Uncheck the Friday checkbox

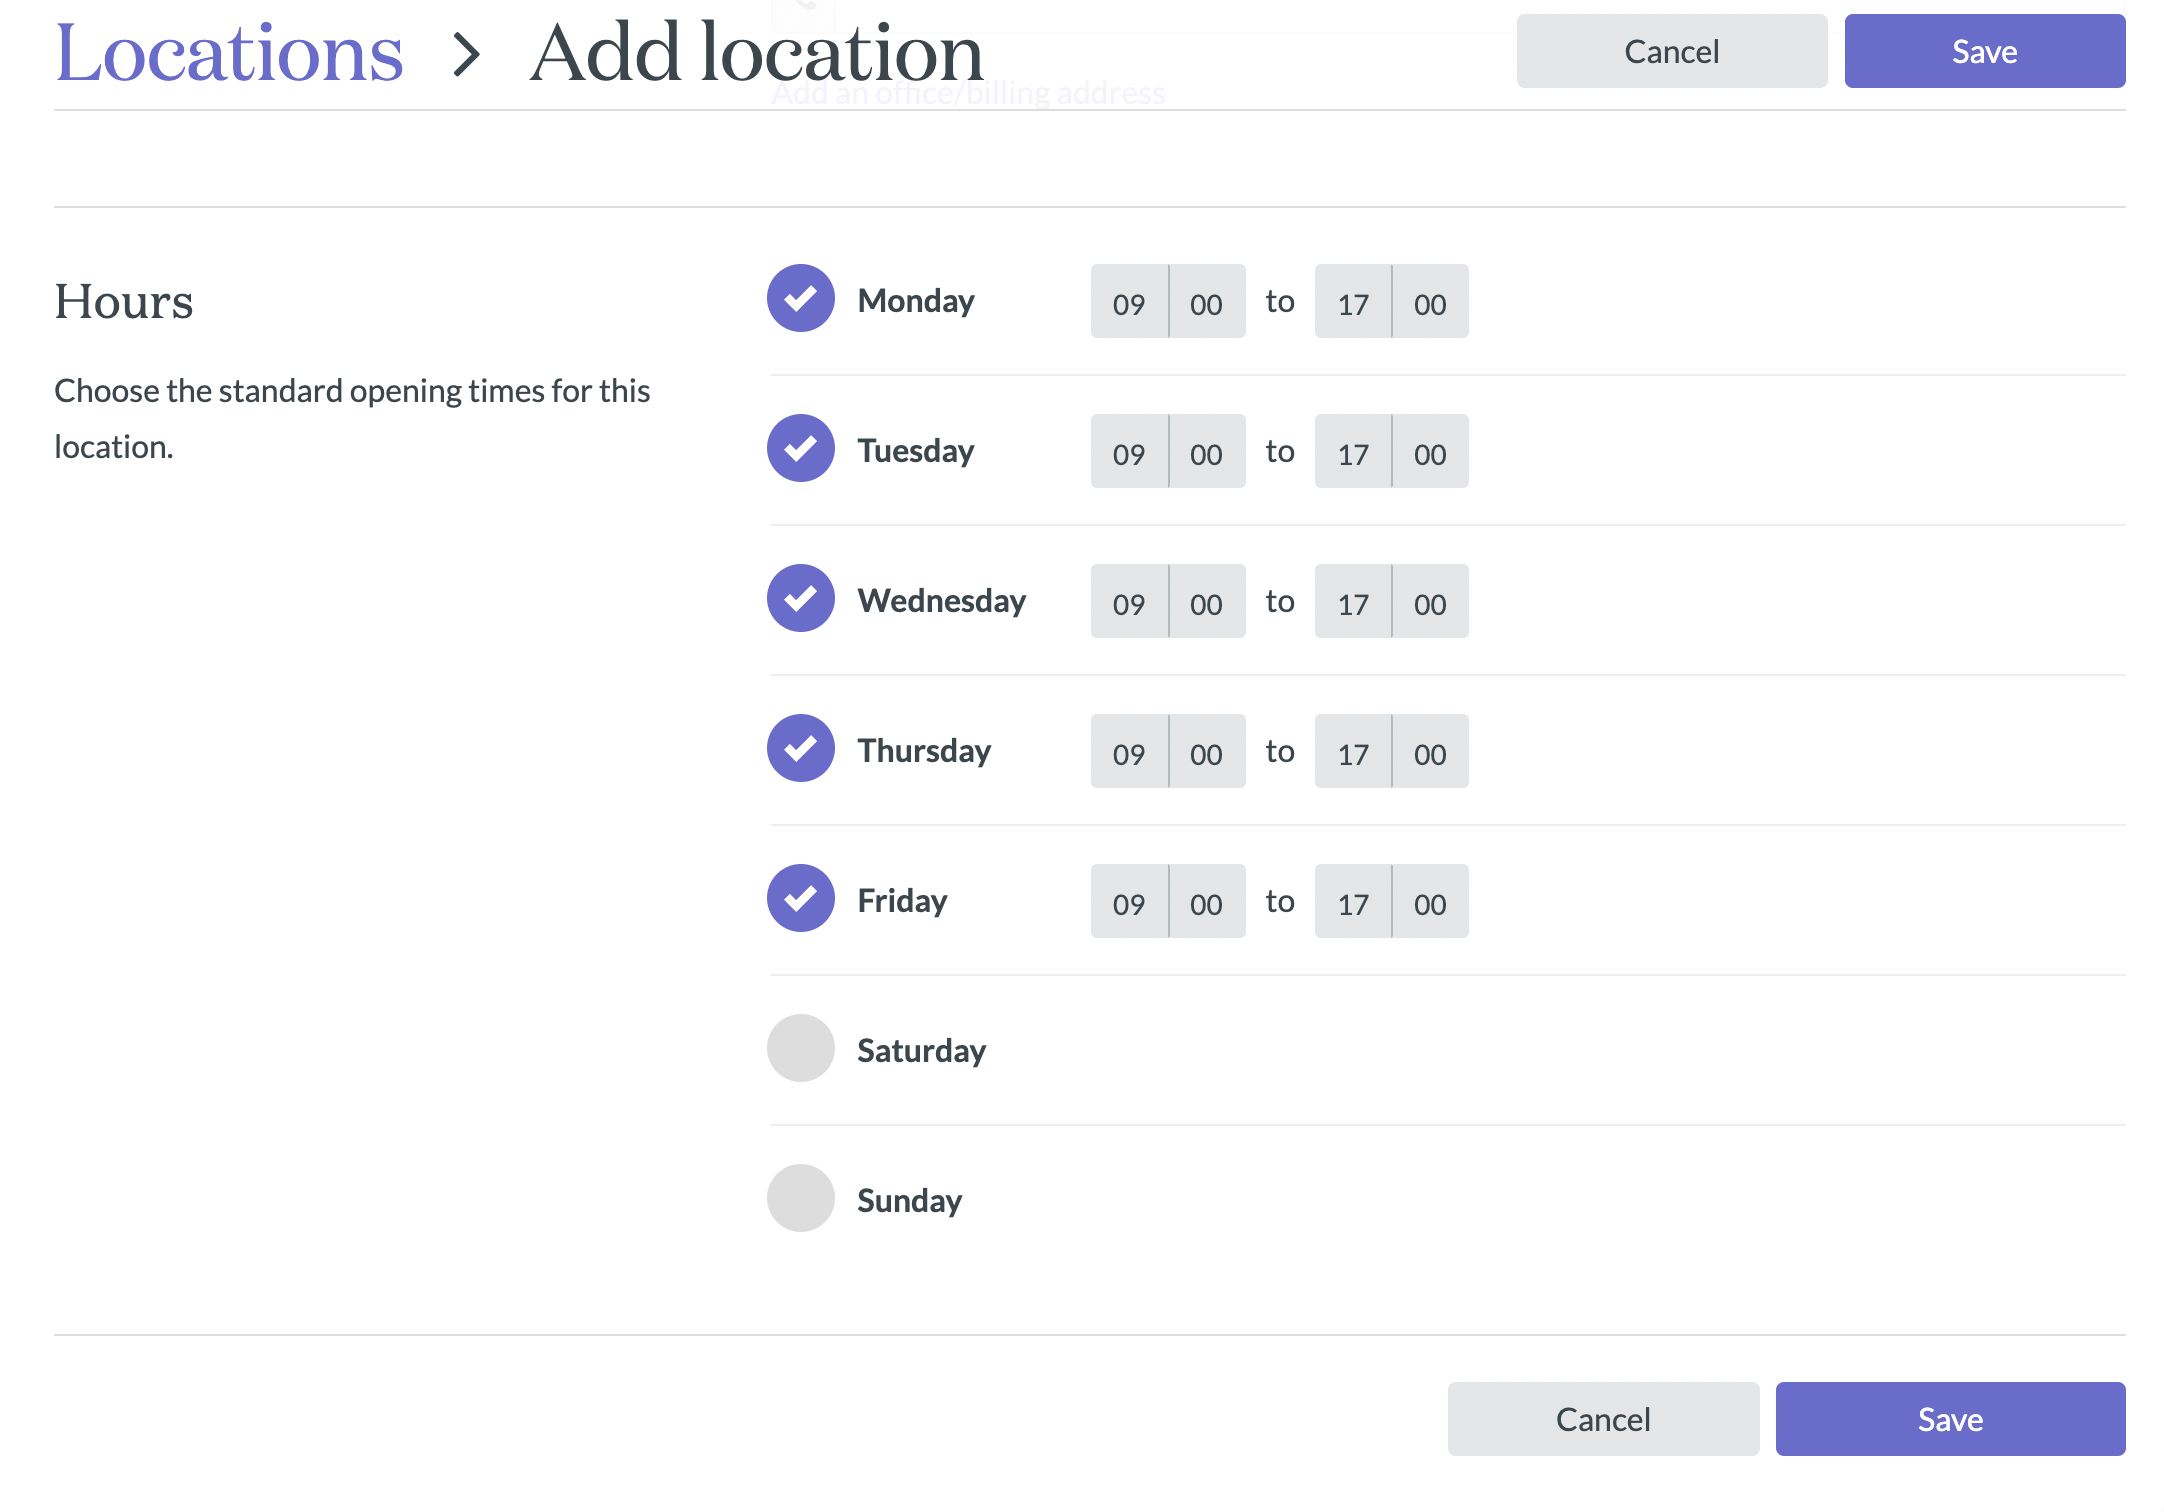point(800,899)
